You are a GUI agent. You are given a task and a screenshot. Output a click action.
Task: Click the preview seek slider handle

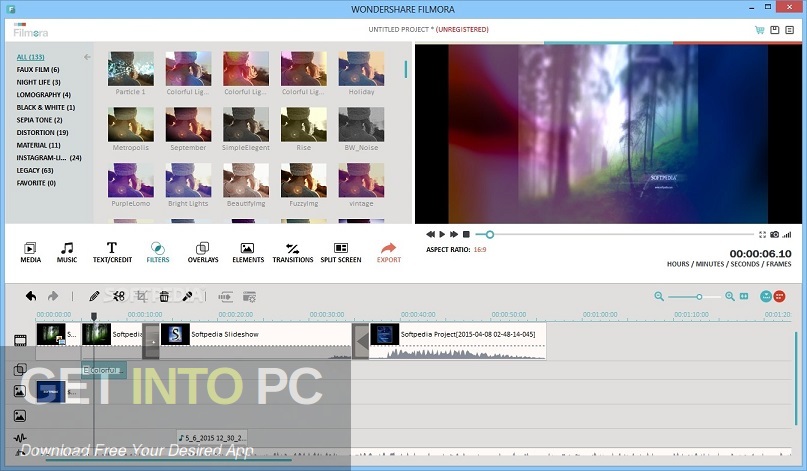click(490, 235)
